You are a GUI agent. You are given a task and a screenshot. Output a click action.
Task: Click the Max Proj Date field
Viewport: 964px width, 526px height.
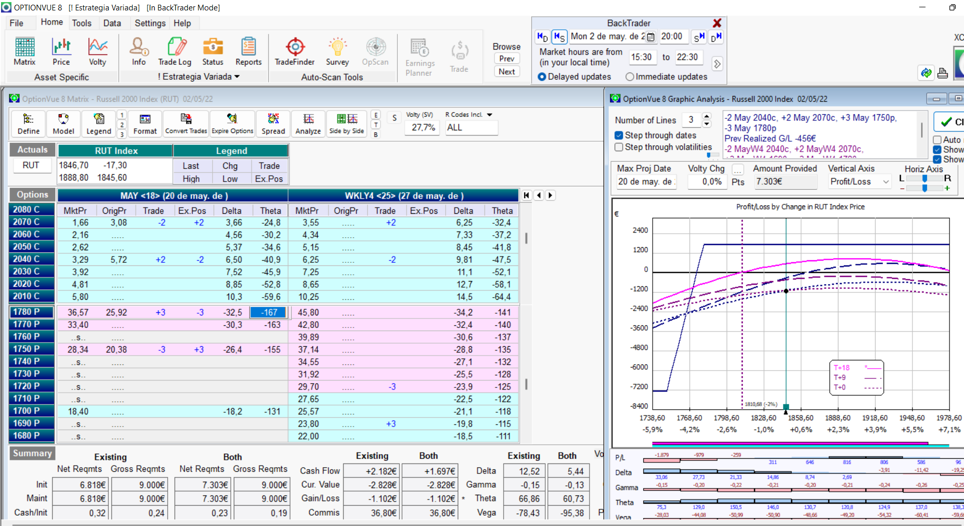pos(646,182)
